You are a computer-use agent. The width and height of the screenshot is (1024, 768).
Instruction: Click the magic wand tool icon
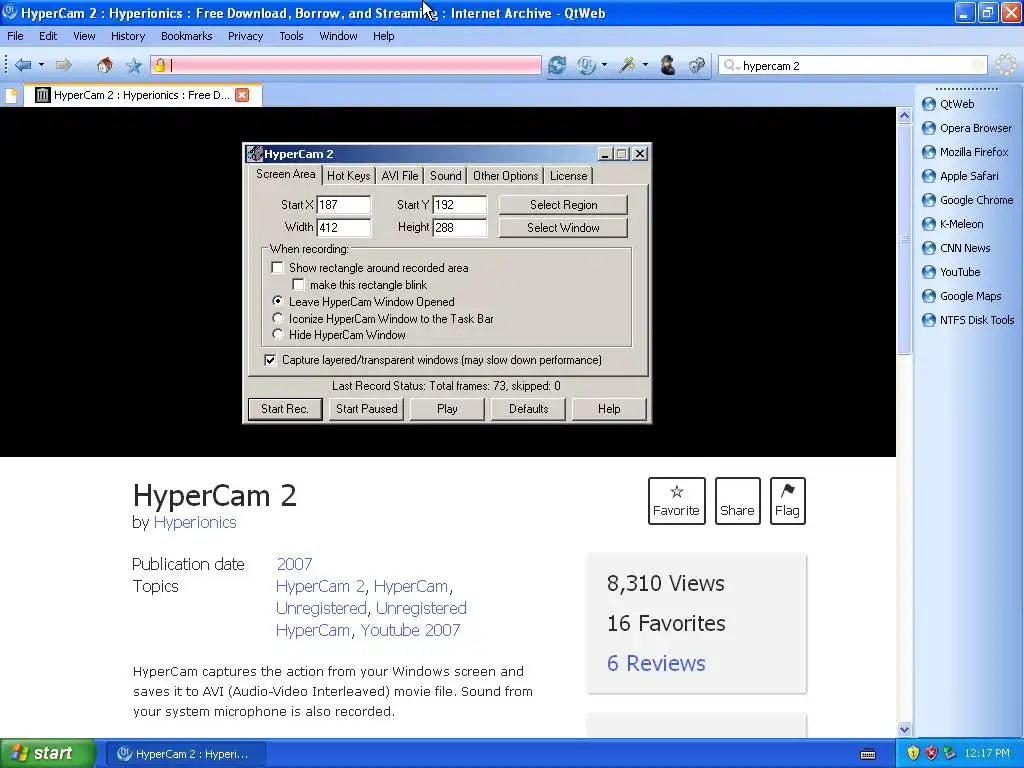point(628,65)
